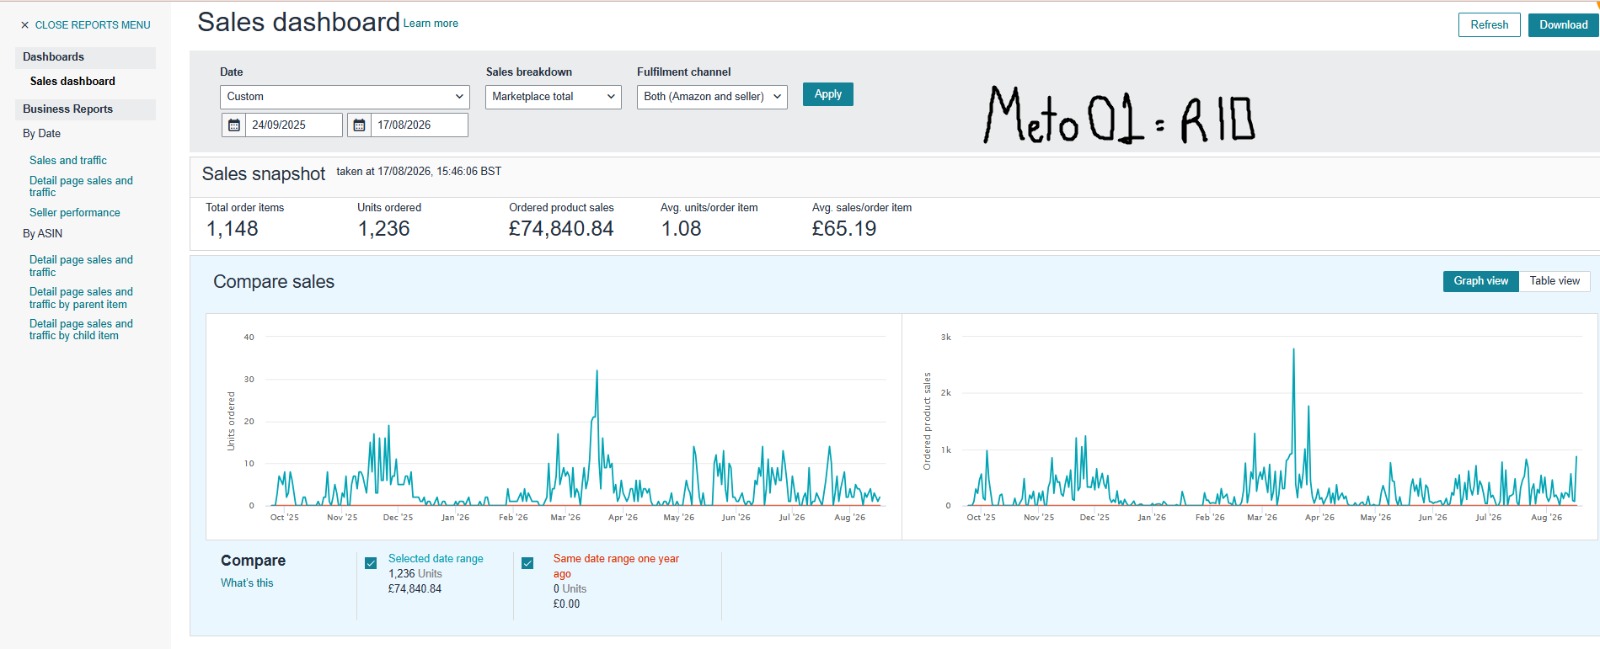
Task: Select the Graph view tab
Action: 1481,281
